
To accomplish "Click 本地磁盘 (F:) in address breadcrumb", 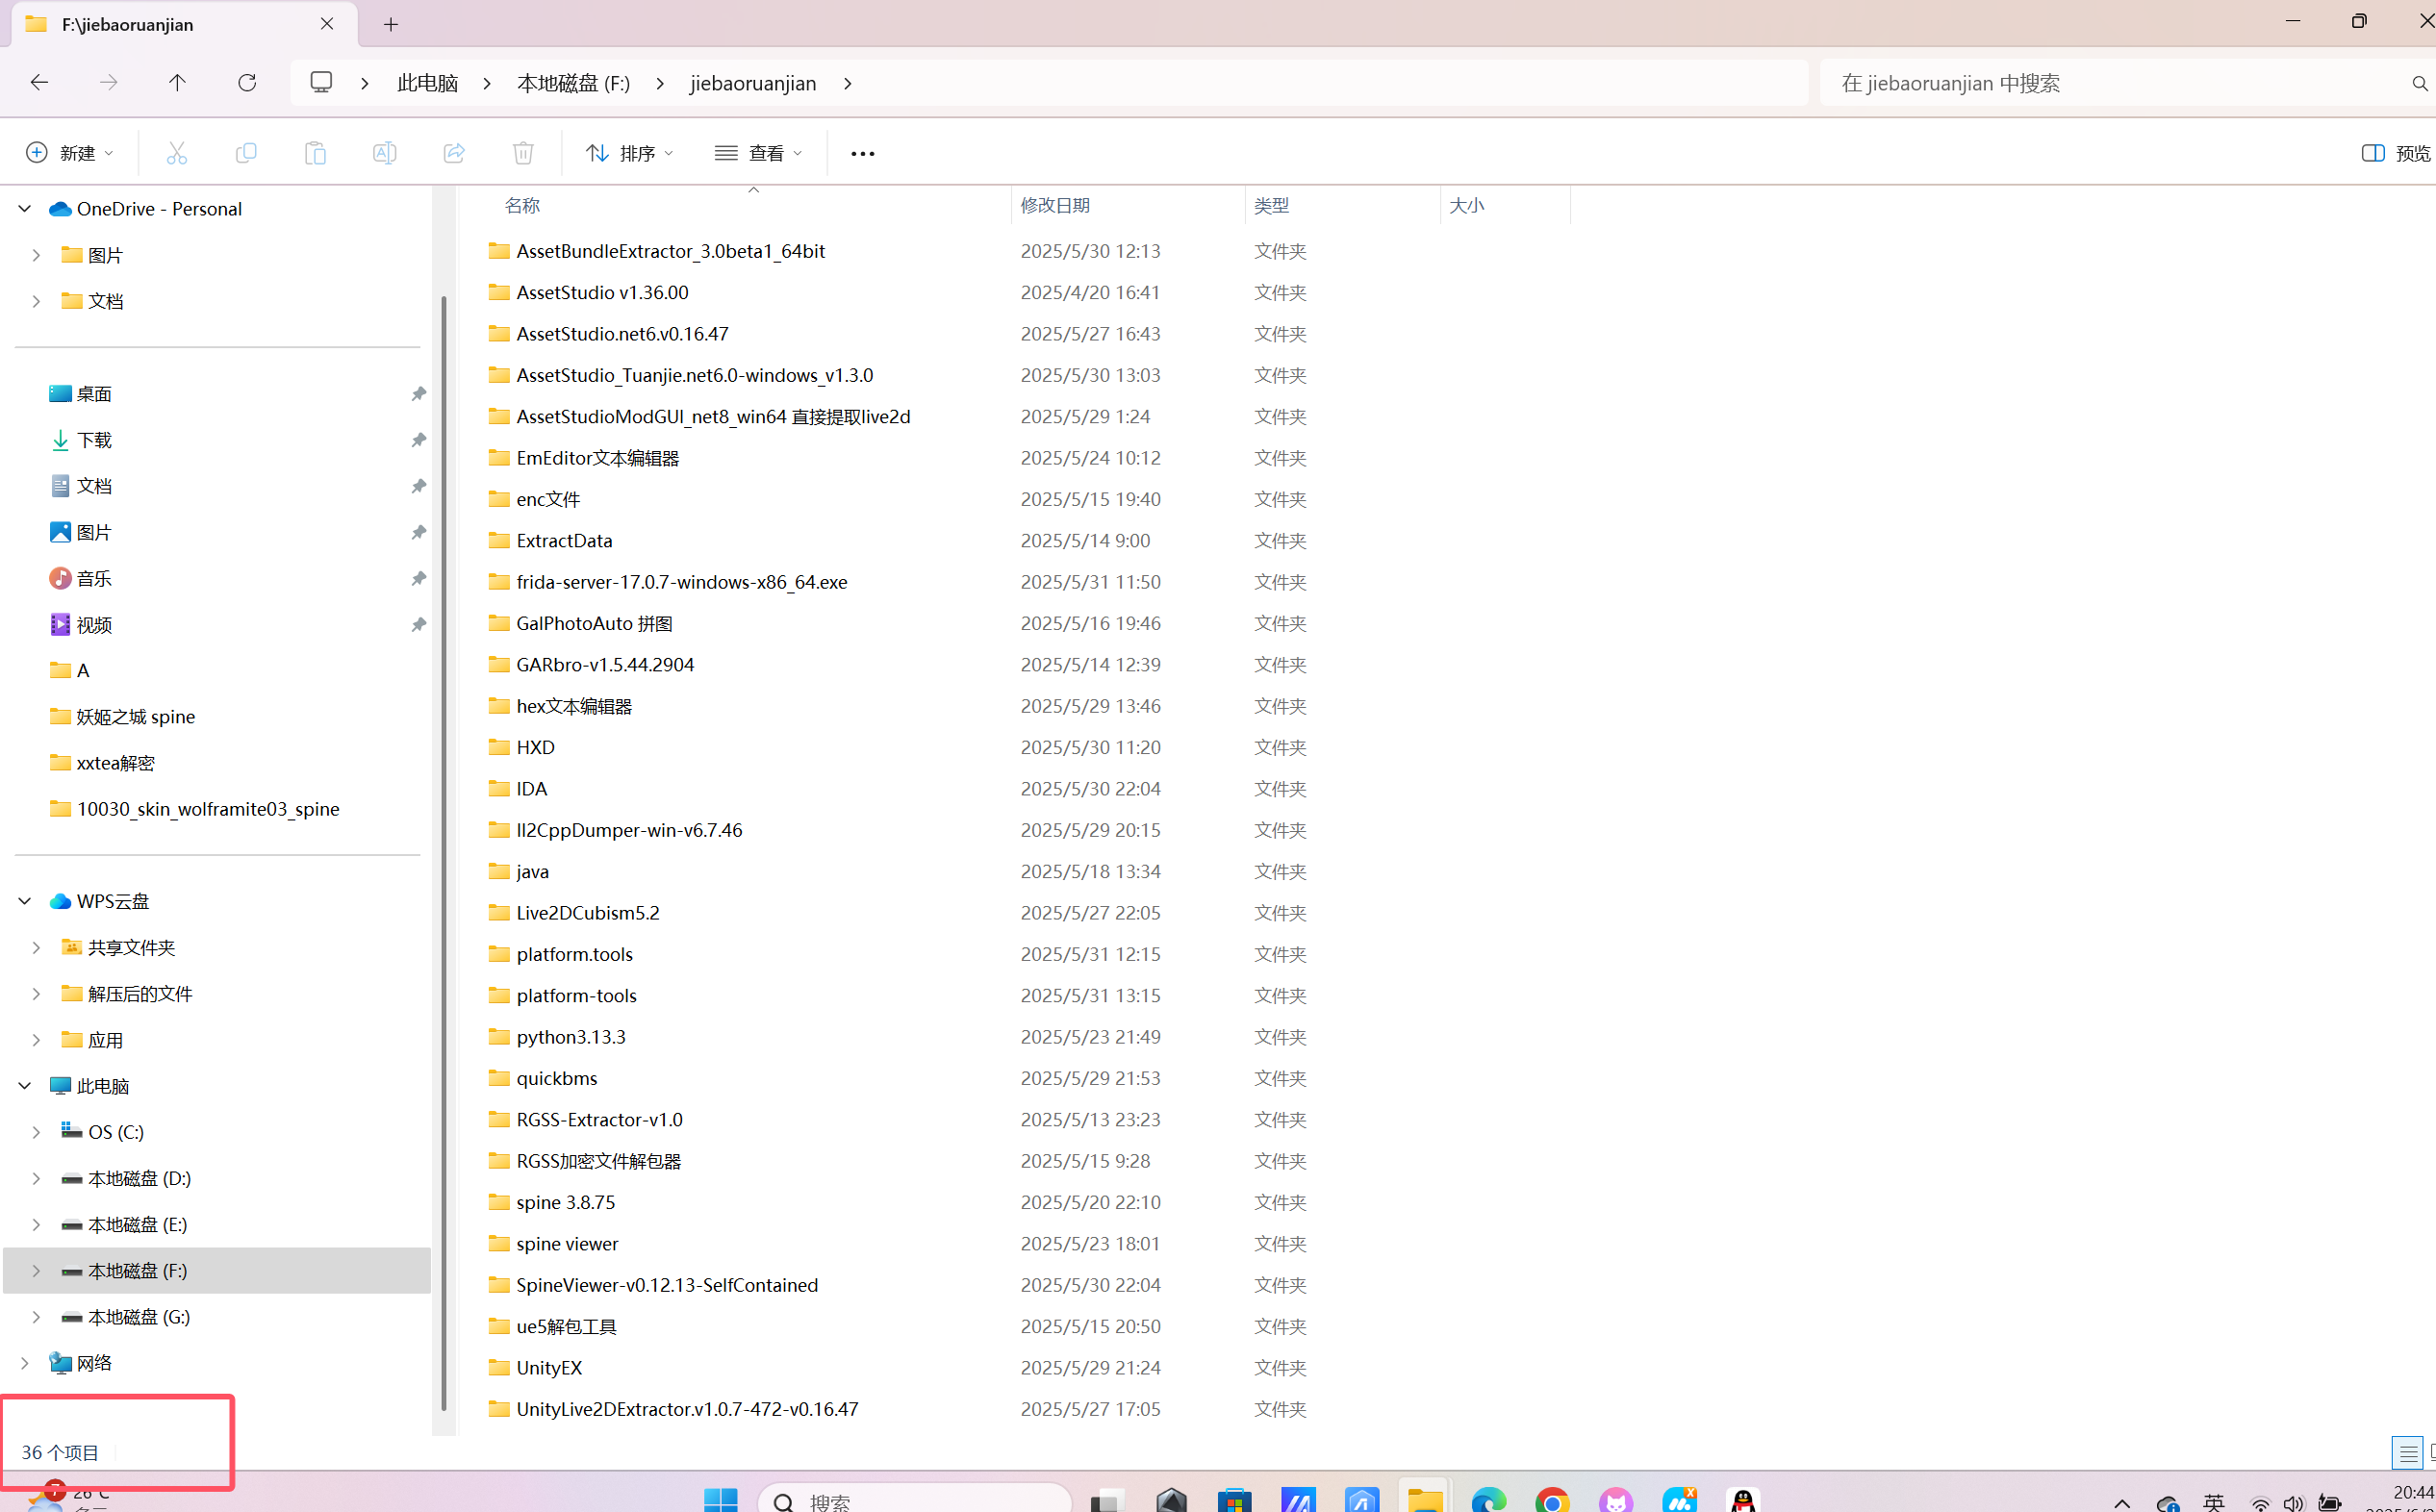I will coord(573,83).
